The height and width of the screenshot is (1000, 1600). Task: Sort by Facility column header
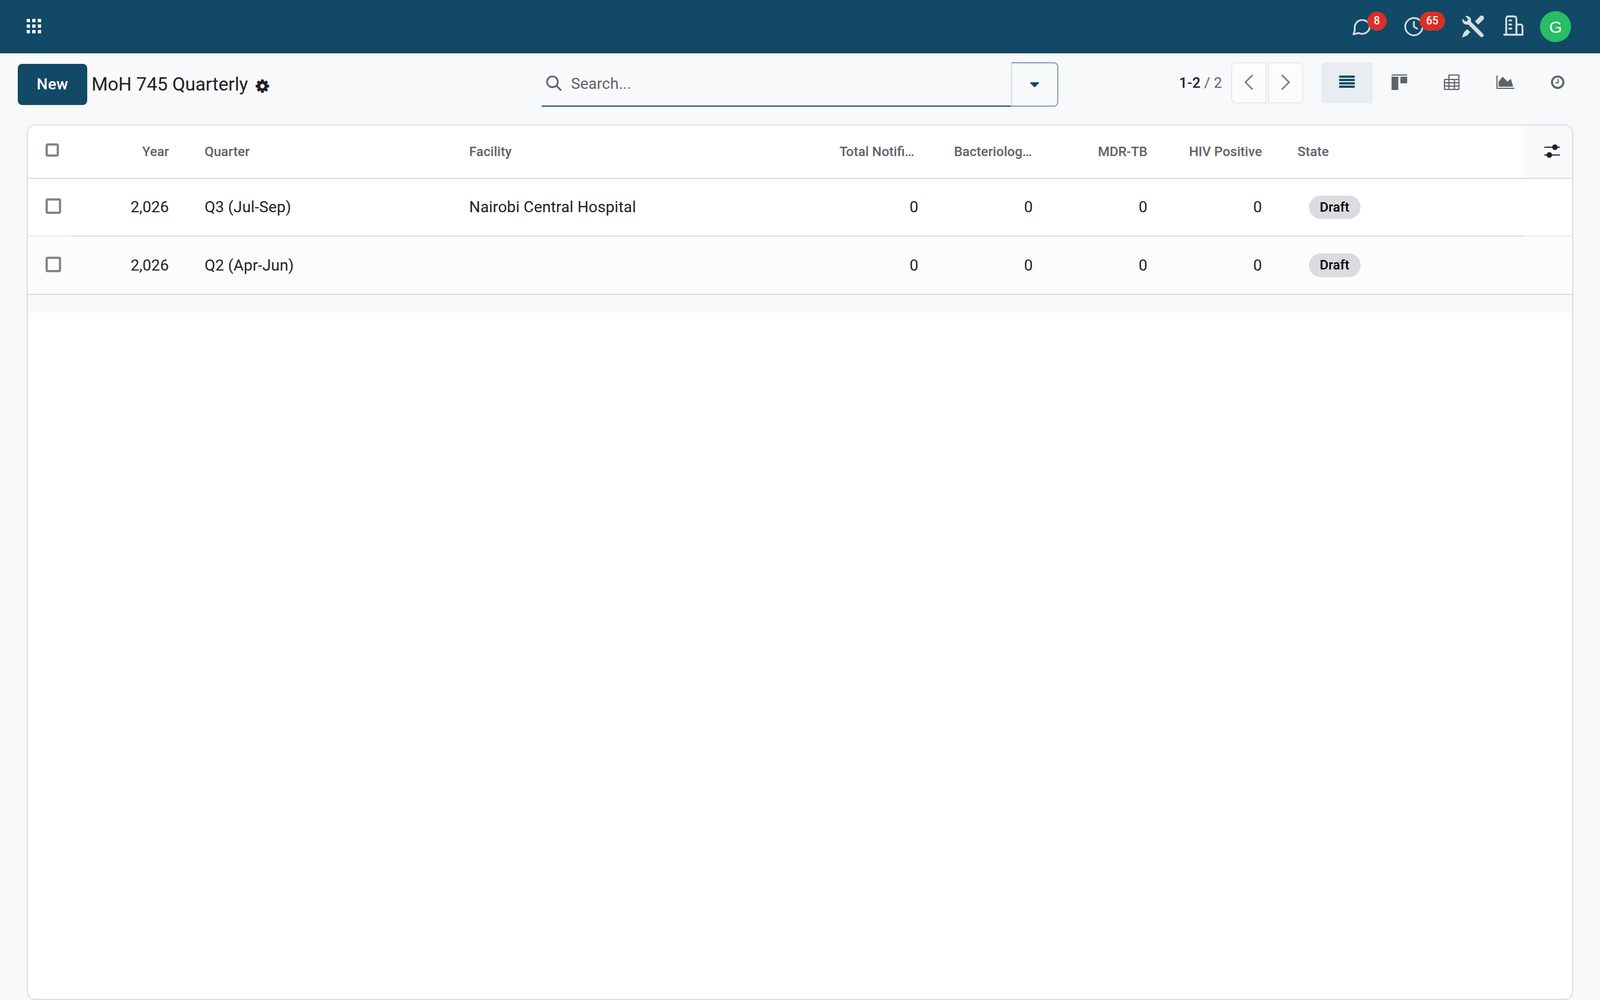point(490,152)
